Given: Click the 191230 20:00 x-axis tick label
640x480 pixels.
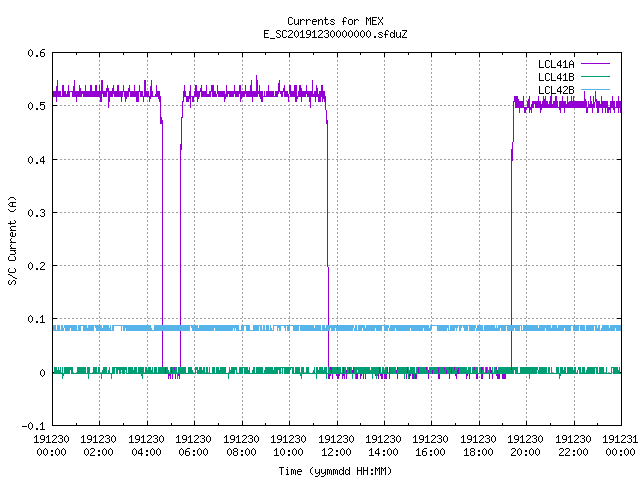Looking at the screenshot, I should tap(525, 446).
